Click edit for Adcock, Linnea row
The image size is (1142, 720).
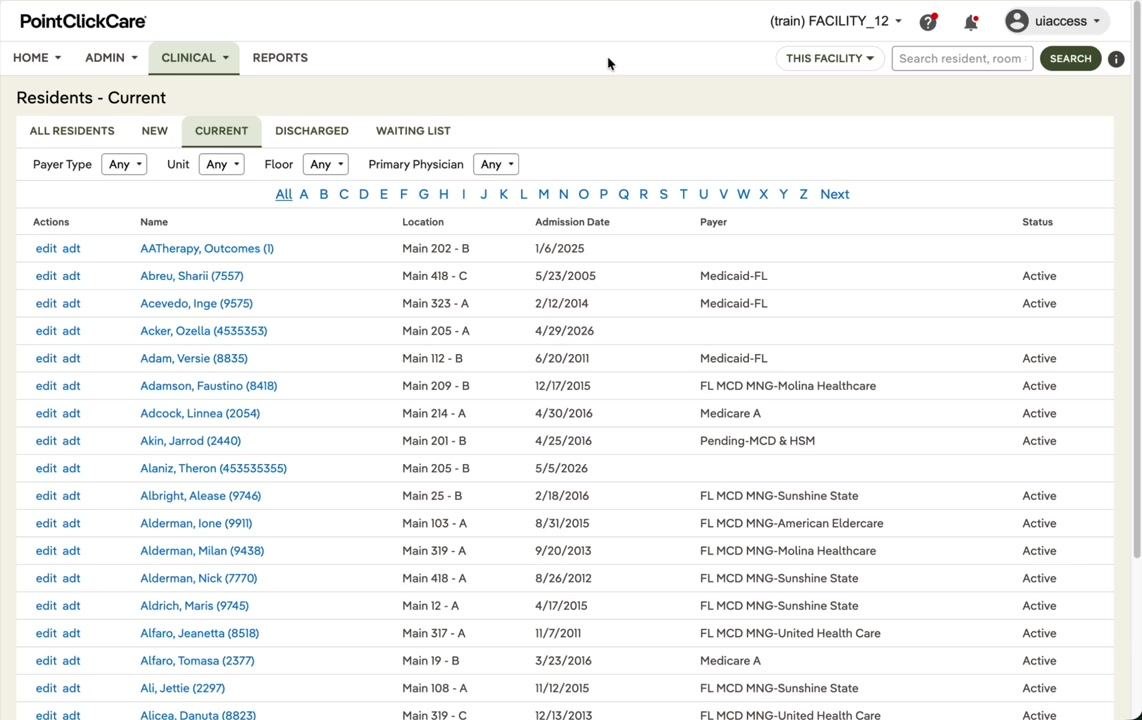(46, 414)
